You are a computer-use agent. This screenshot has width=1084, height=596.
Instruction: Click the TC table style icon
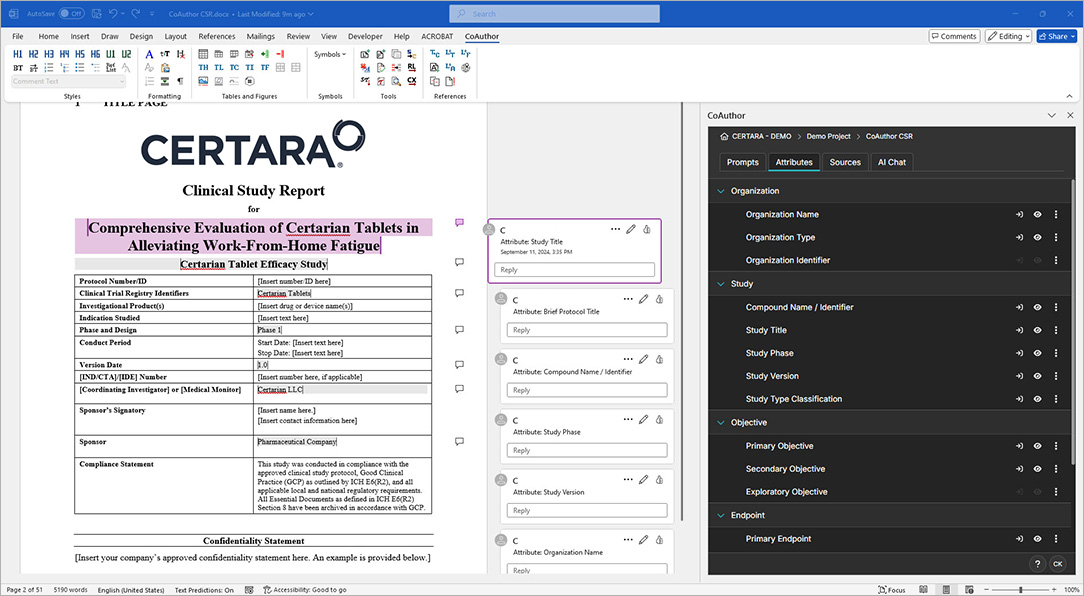(234, 68)
